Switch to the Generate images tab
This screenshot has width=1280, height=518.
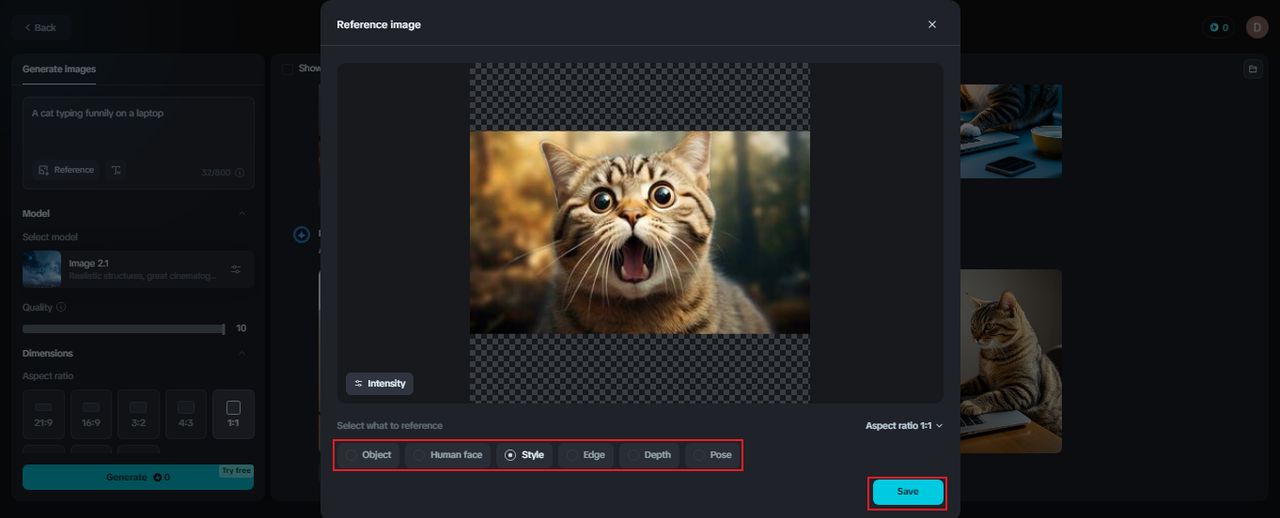pyautogui.click(x=59, y=69)
